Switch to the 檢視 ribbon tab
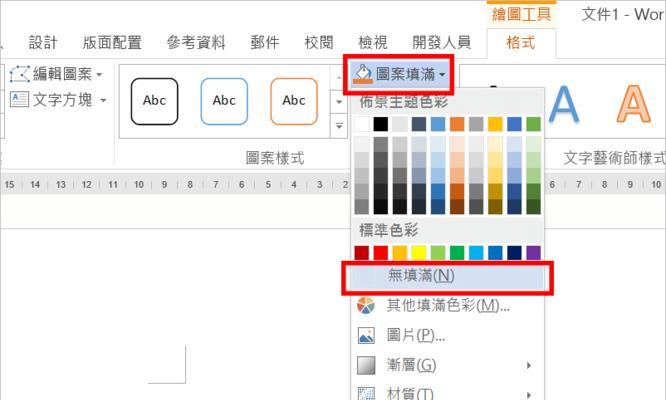The height and width of the screenshot is (400, 666). [x=373, y=42]
